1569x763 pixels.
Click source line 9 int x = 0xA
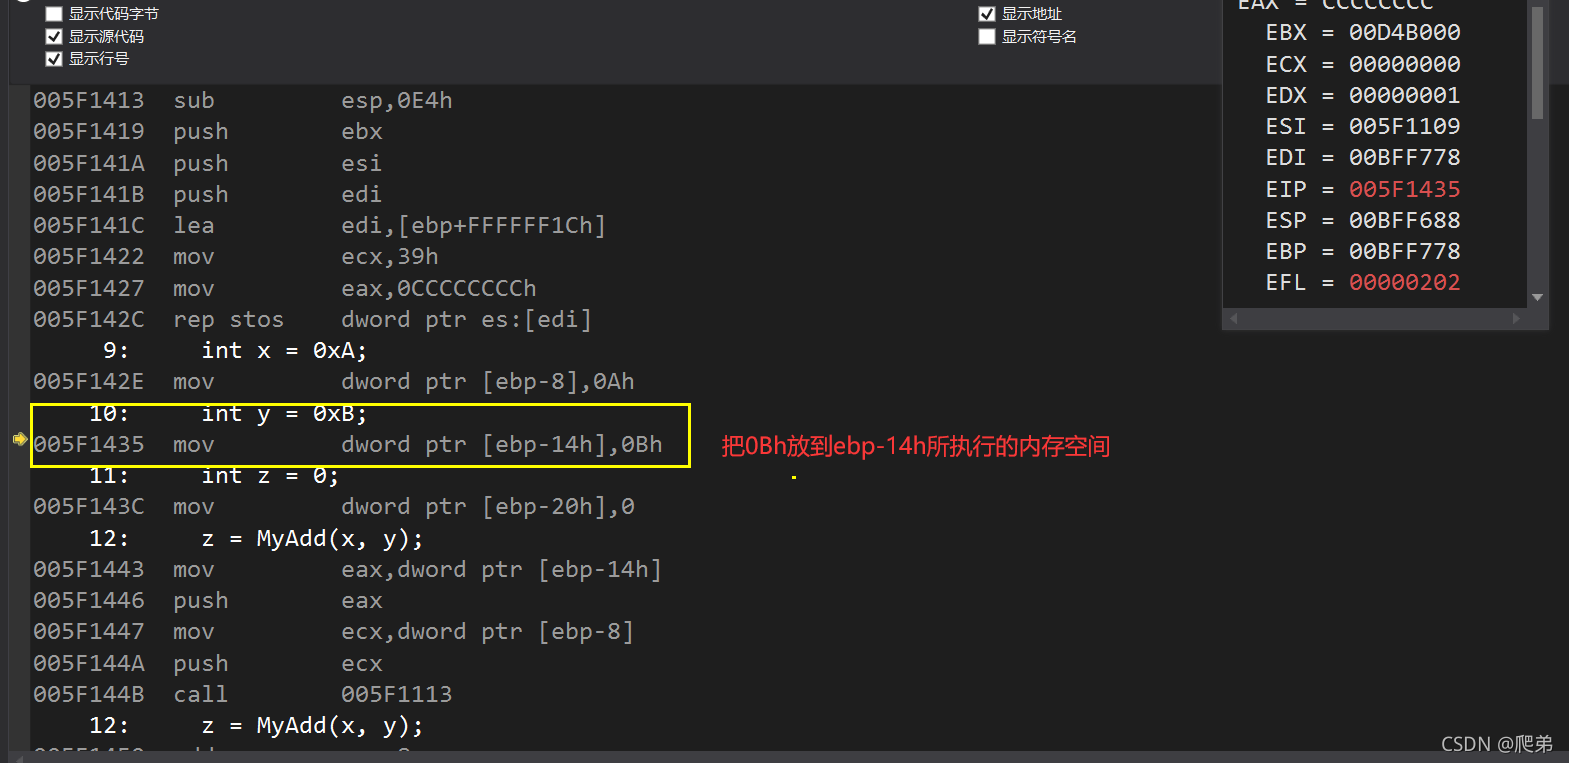pyautogui.click(x=236, y=351)
